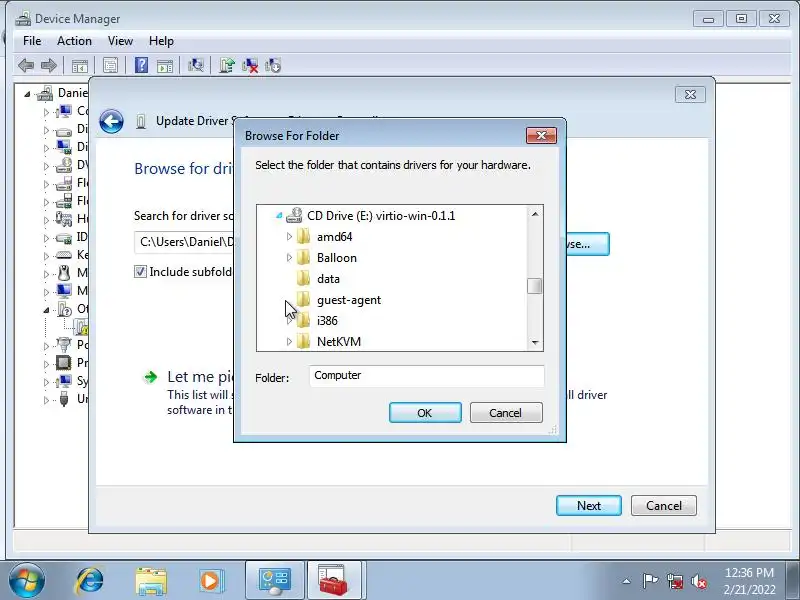Click the blue back arrow in Update Driver wizard
This screenshot has height=600, width=800.
[x=111, y=121]
